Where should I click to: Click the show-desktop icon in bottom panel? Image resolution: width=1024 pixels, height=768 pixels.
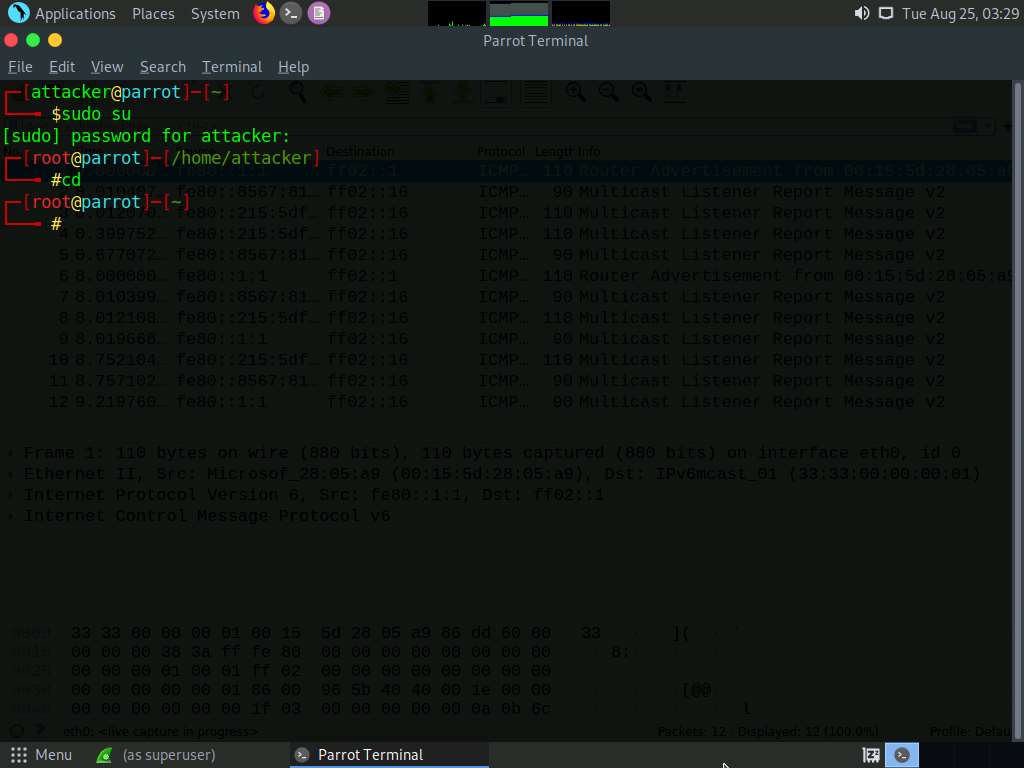pos(871,756)
